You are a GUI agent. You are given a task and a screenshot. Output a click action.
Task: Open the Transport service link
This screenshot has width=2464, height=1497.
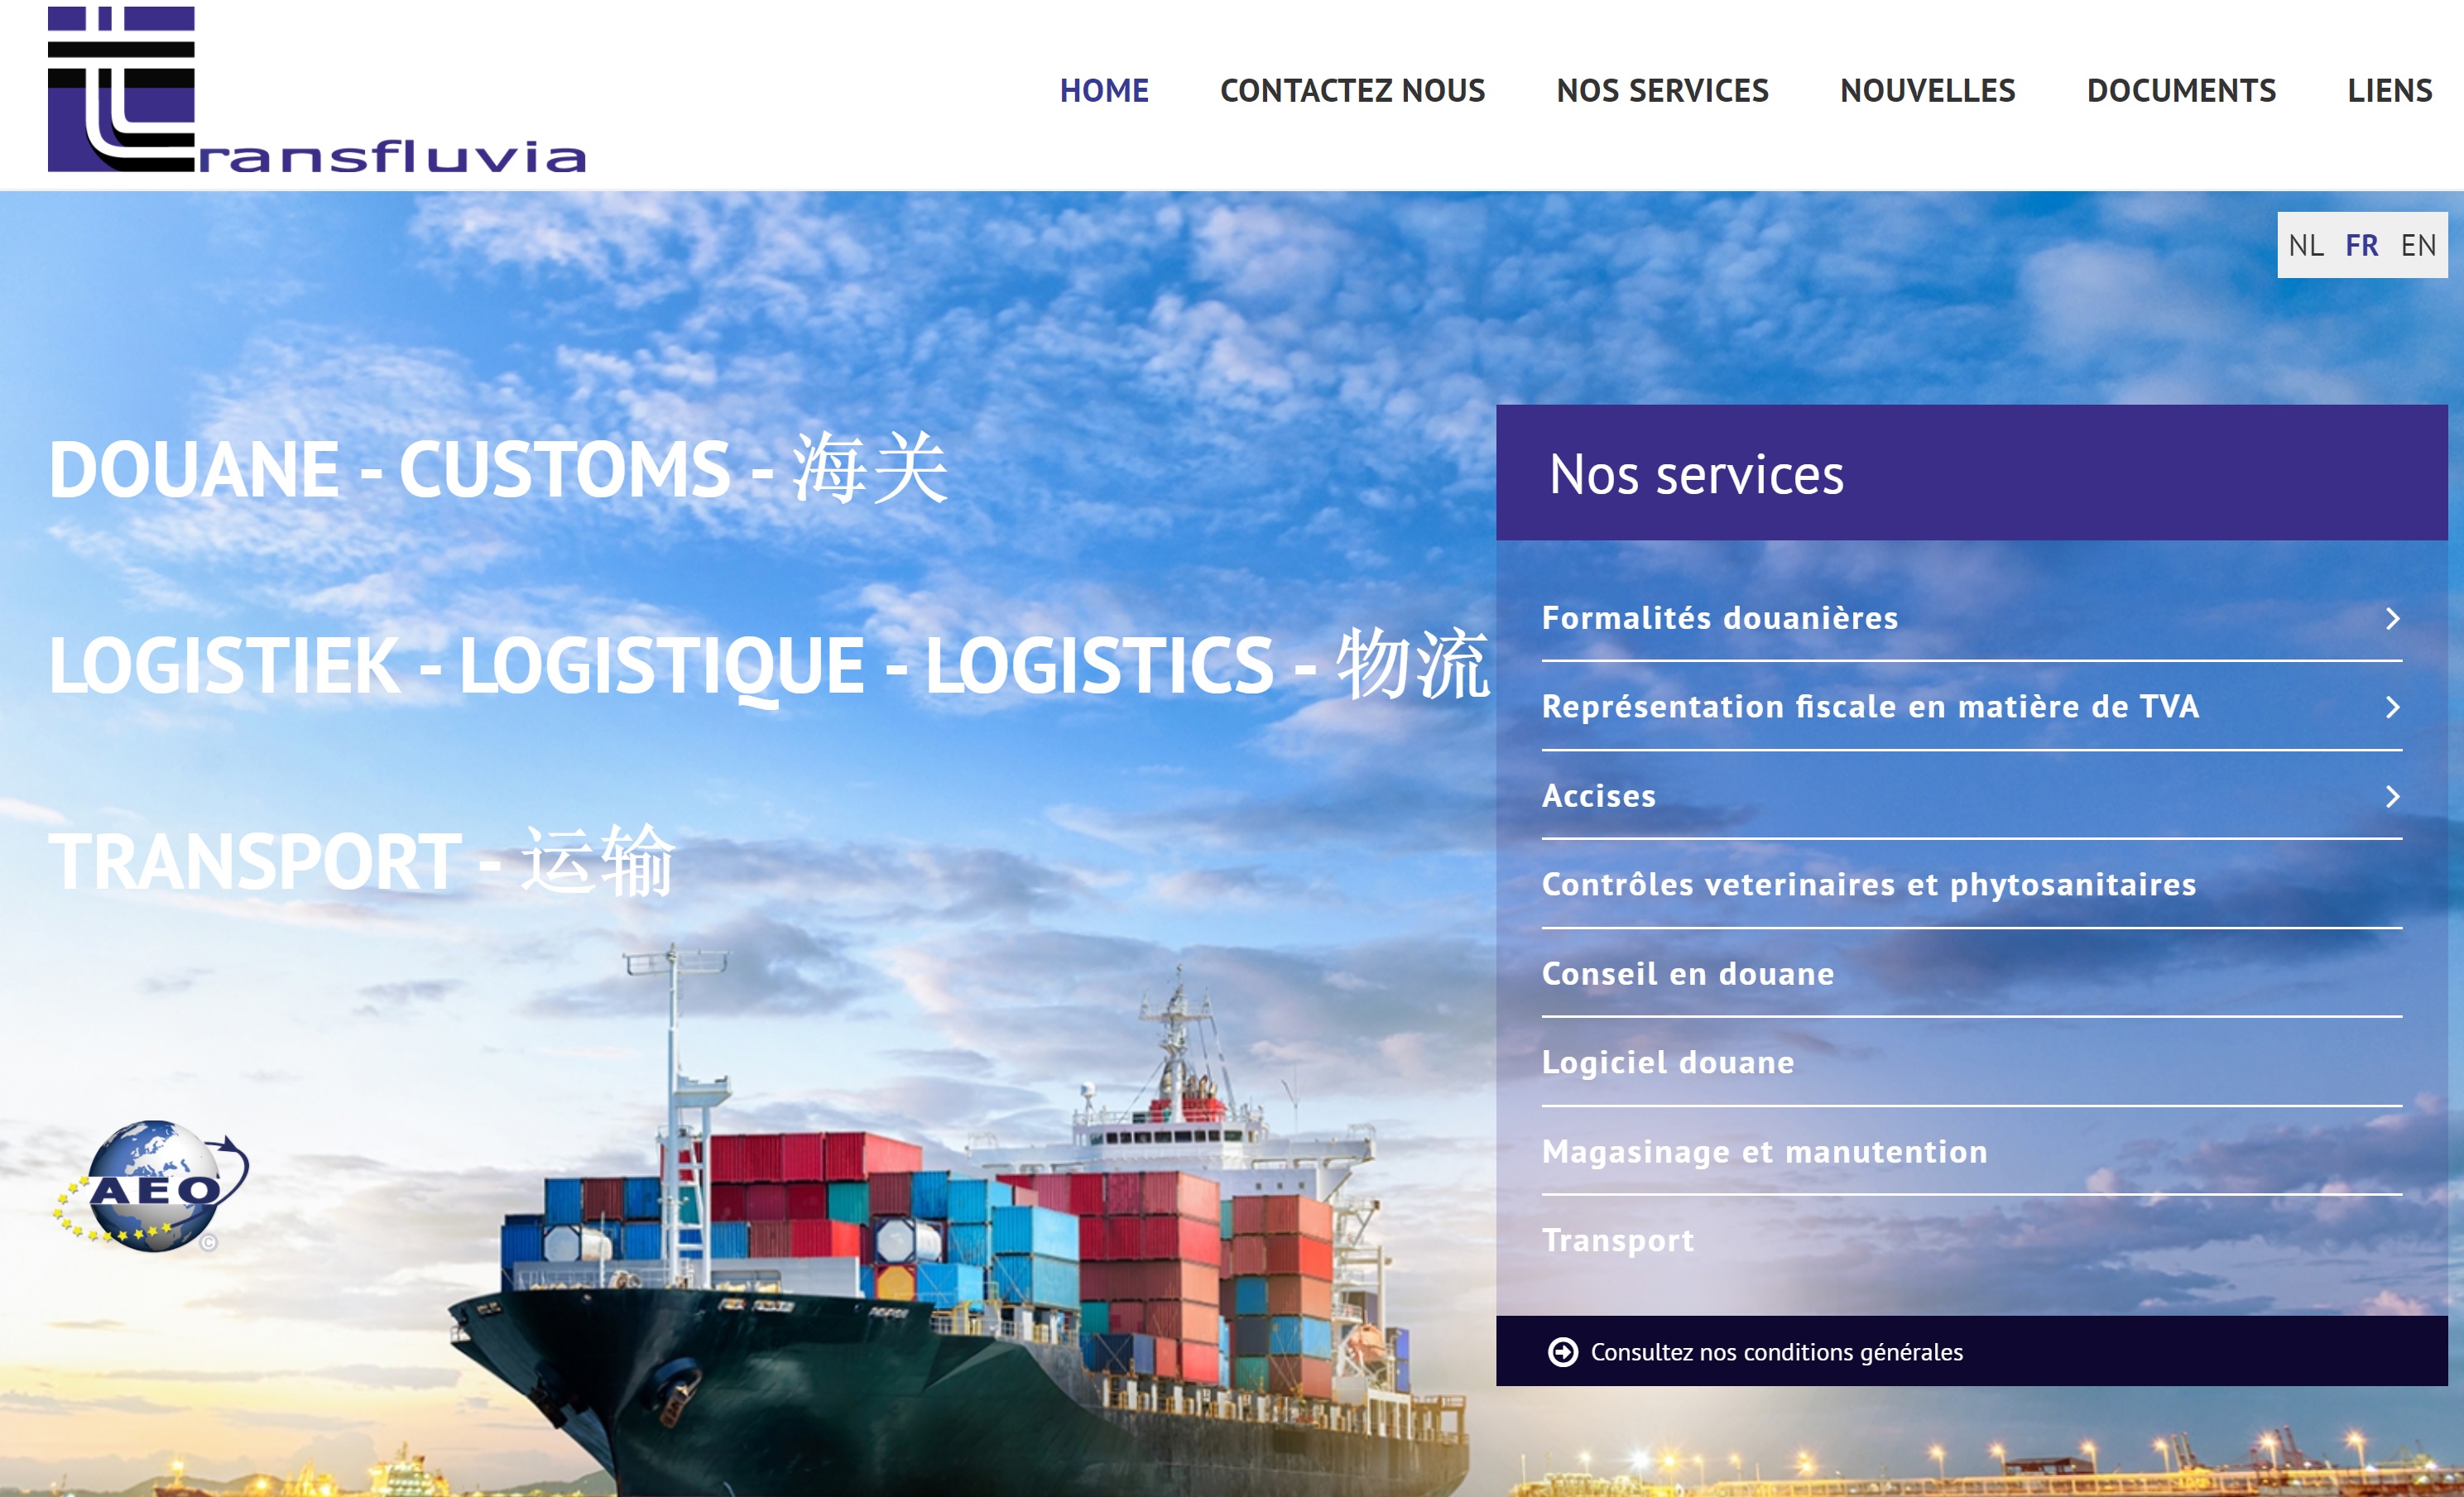(x=1618, y=1240)
